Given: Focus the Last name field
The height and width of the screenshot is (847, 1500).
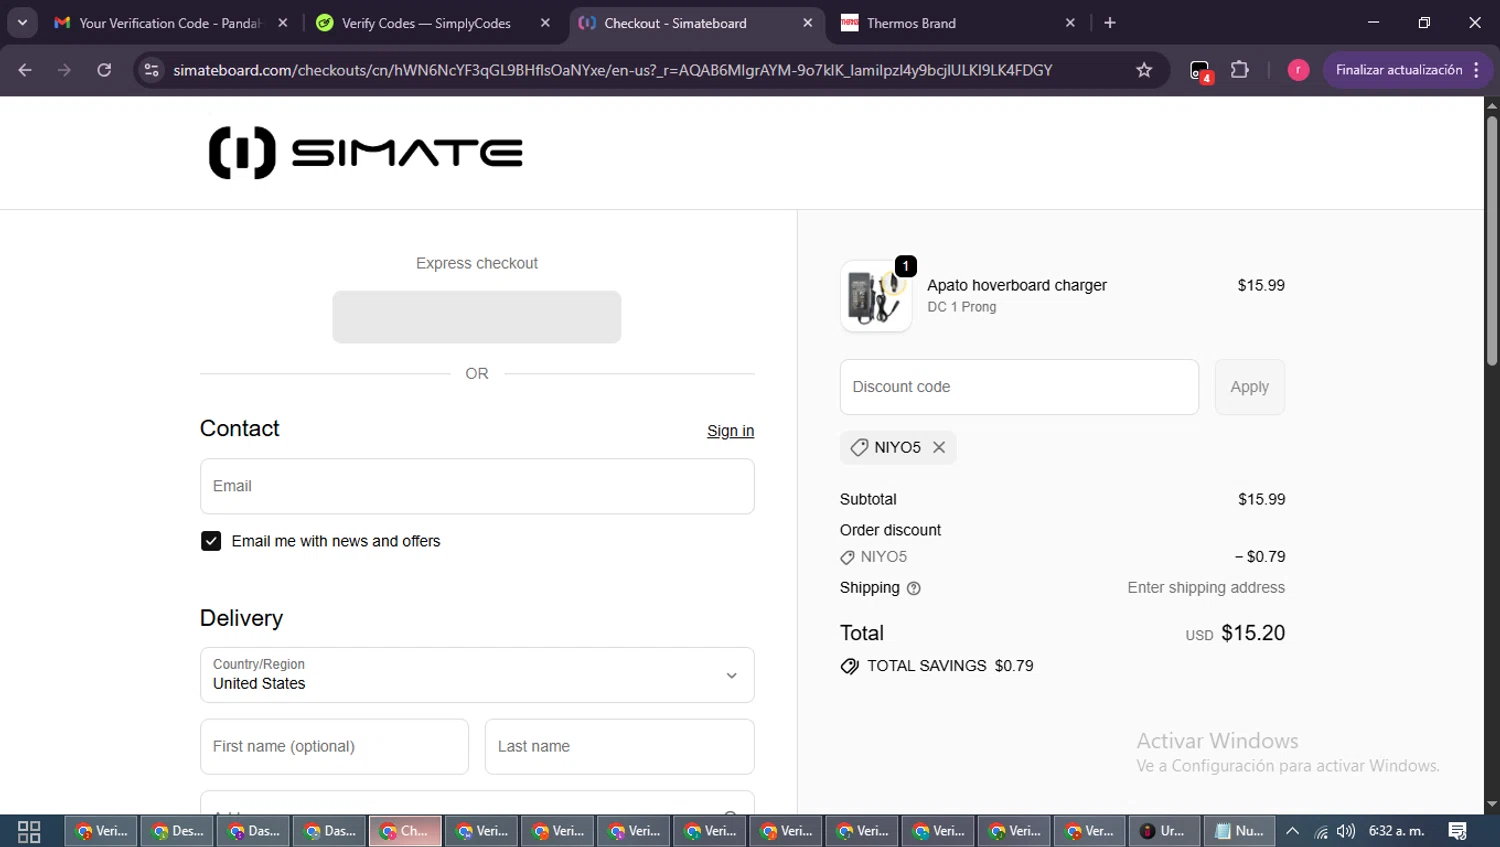Looking at the screenshot, I should [619, 746].
